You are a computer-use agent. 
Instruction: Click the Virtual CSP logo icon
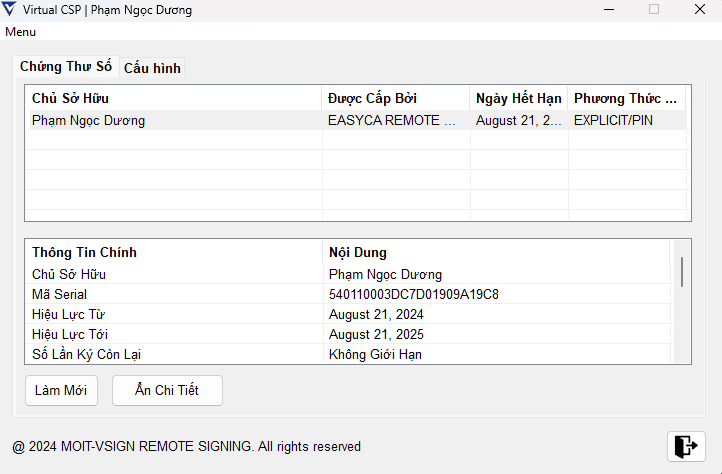9,10
